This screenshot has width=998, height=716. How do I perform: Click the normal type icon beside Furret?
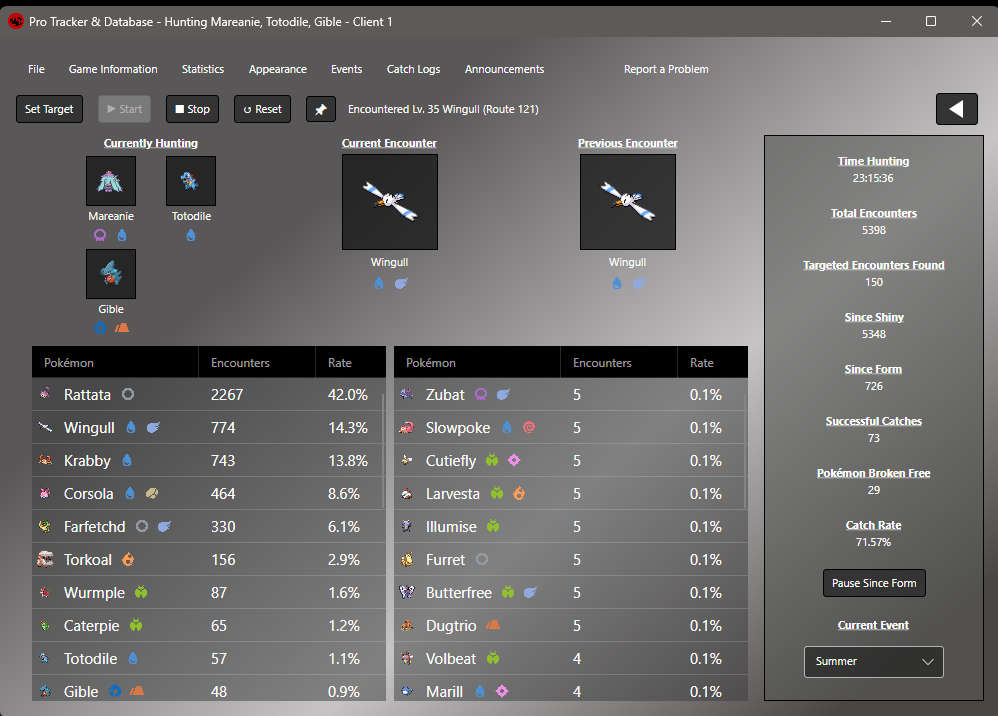coord(482,559)
